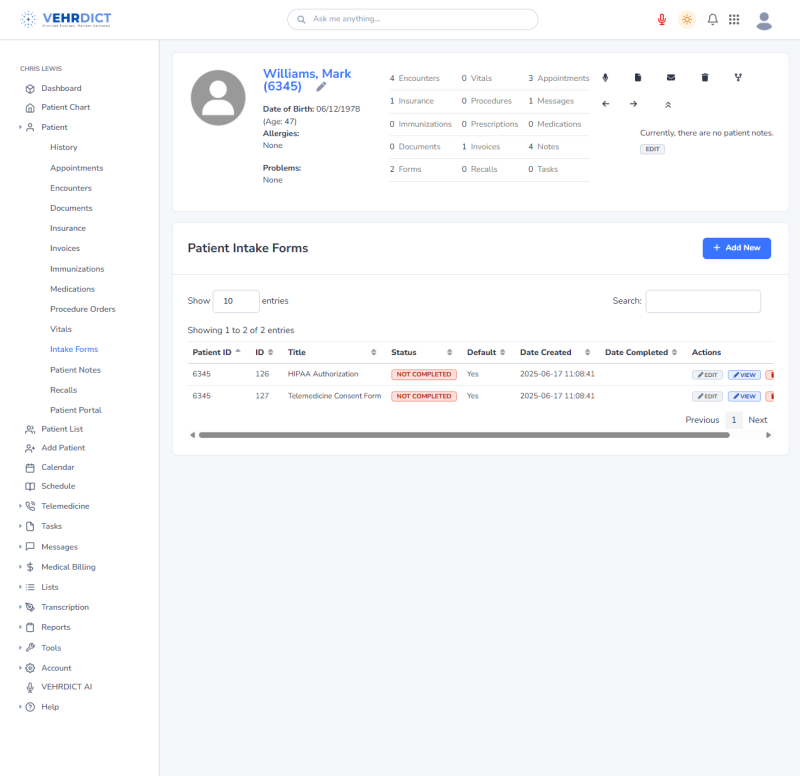800x776 pixels.
Task: Select Patient Notes in the sidebar
Action: pos(76,369)
